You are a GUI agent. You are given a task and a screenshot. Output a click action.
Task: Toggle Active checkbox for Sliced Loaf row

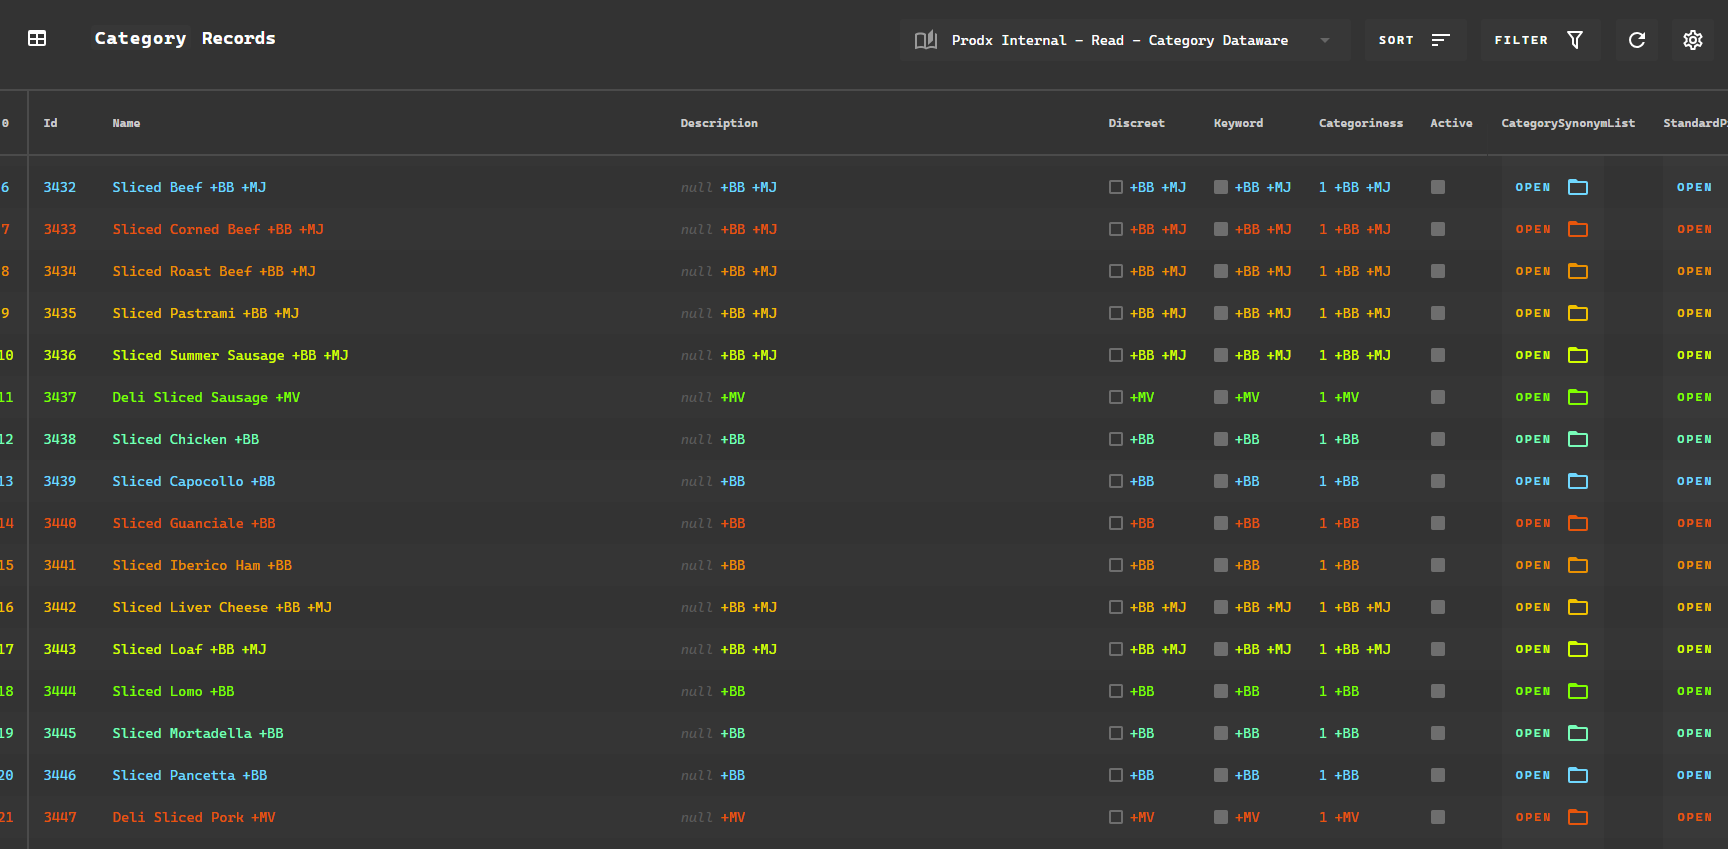pyautogui.click(x=1438, y=649)
